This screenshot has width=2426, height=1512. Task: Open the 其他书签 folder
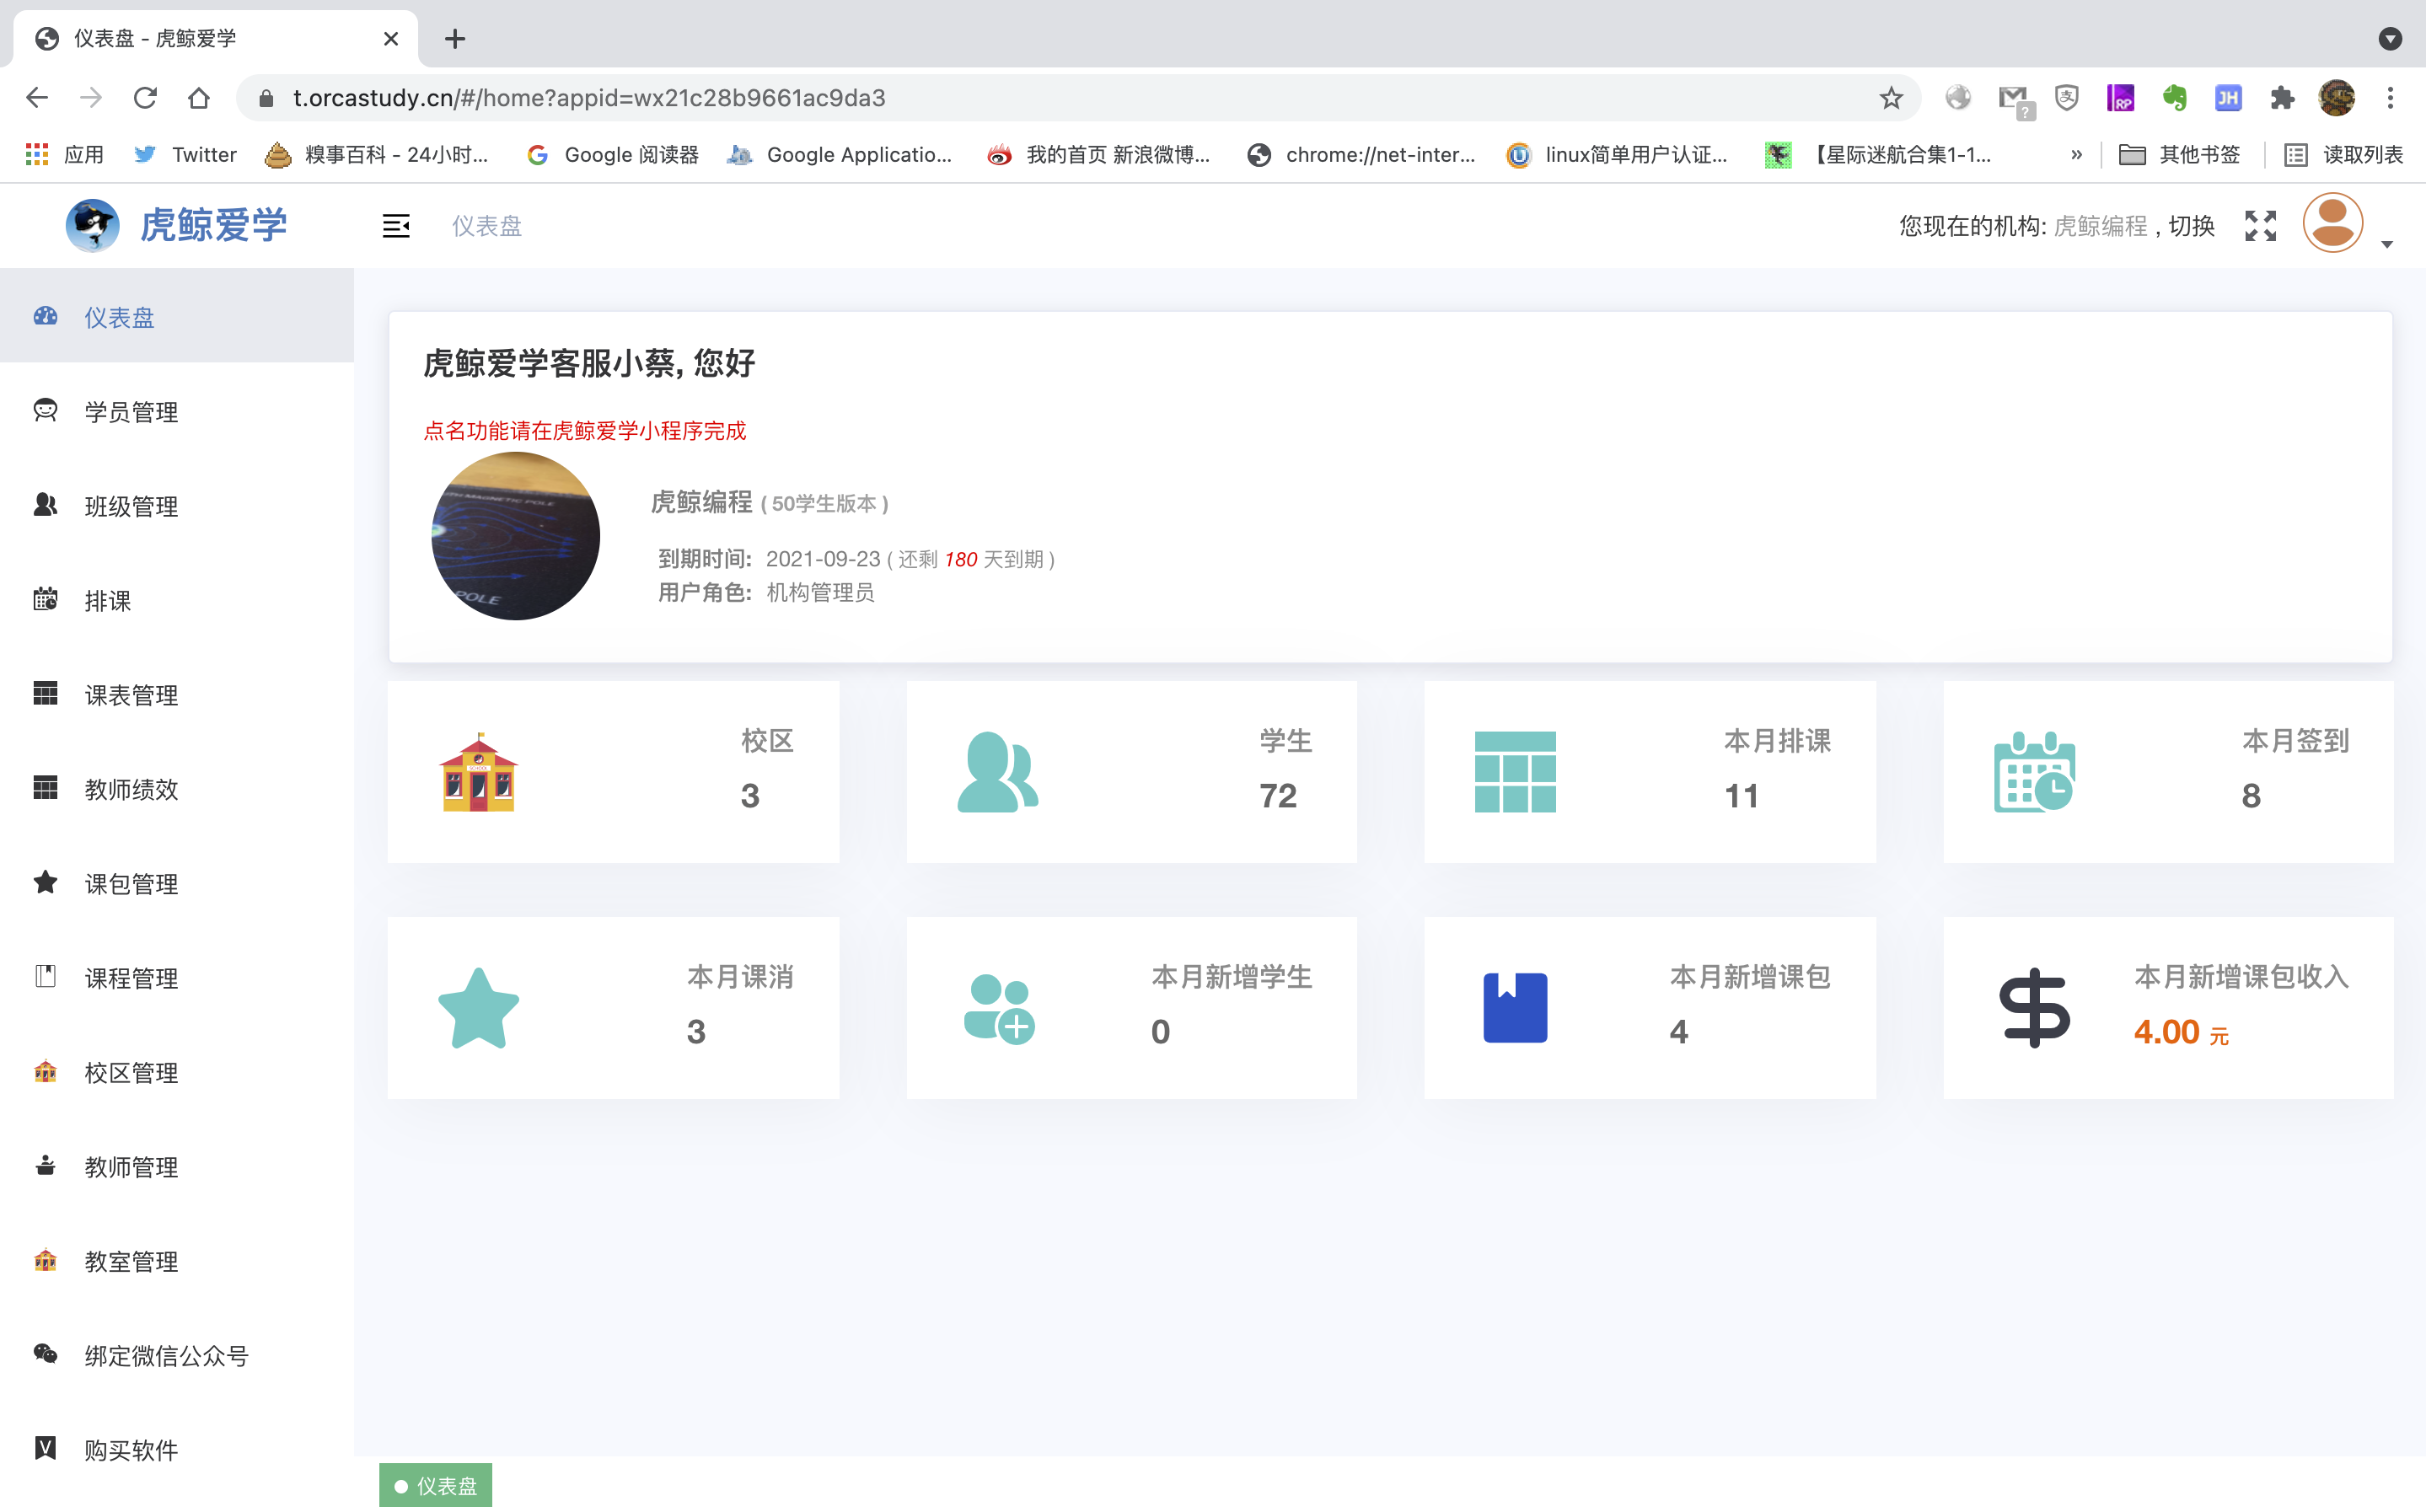2179,154
